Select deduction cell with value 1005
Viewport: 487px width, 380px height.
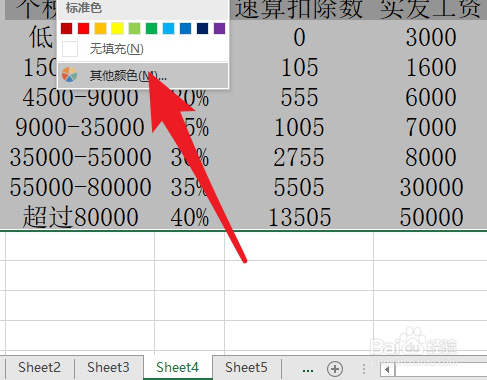click(x=299, y=127)
